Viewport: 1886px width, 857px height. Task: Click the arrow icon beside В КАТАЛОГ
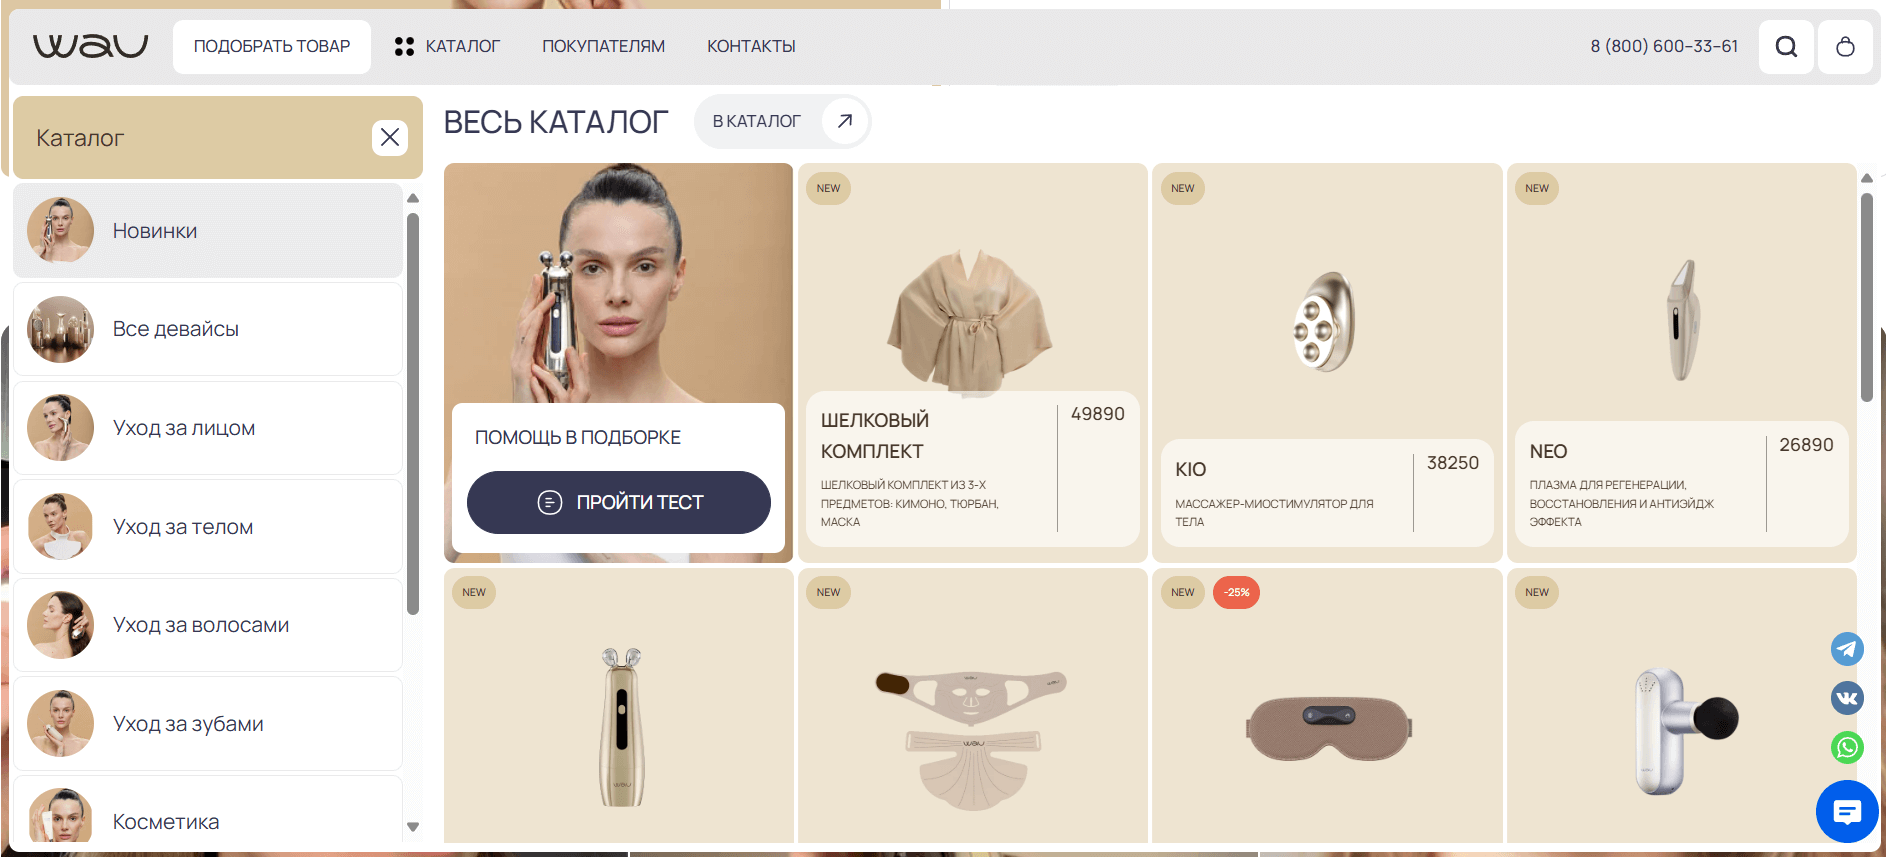844,121
